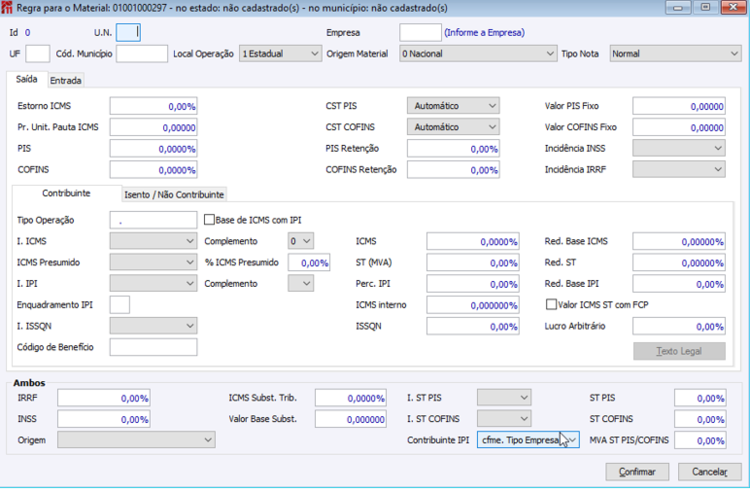Click IRRF field in Ambos
750x491 pixels.
[104, 398]
